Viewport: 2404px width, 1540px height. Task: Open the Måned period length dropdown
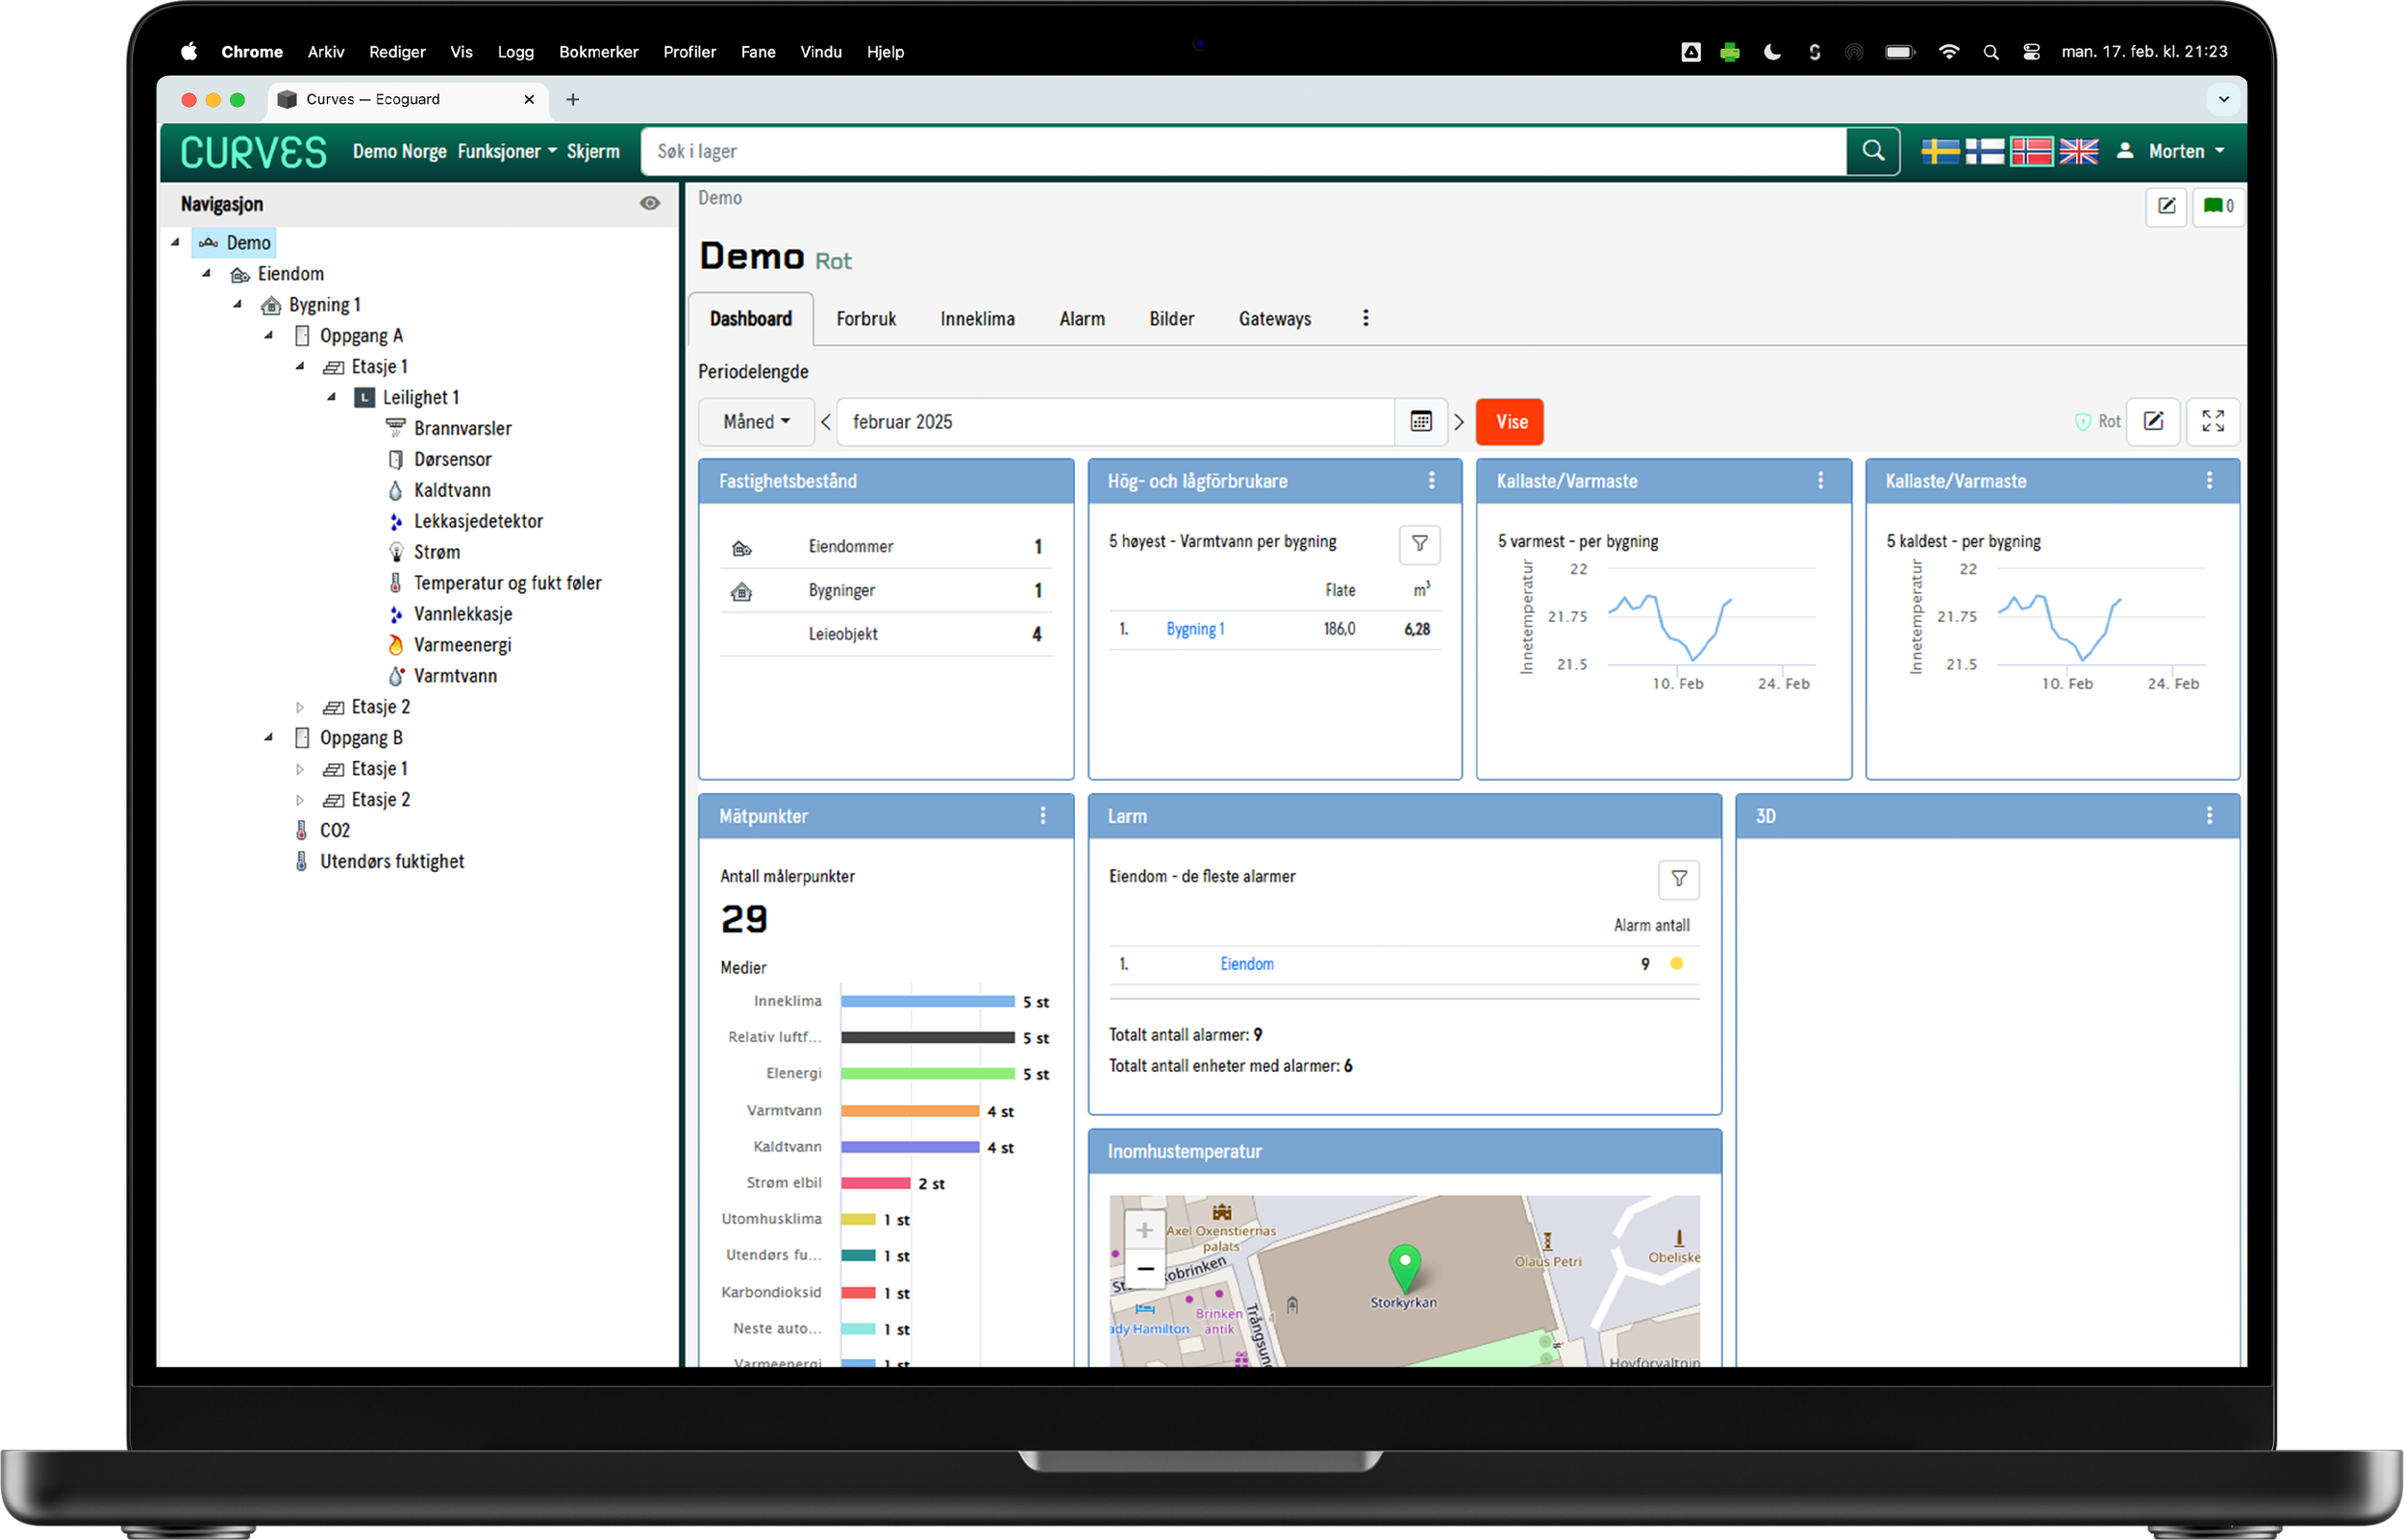755,421
